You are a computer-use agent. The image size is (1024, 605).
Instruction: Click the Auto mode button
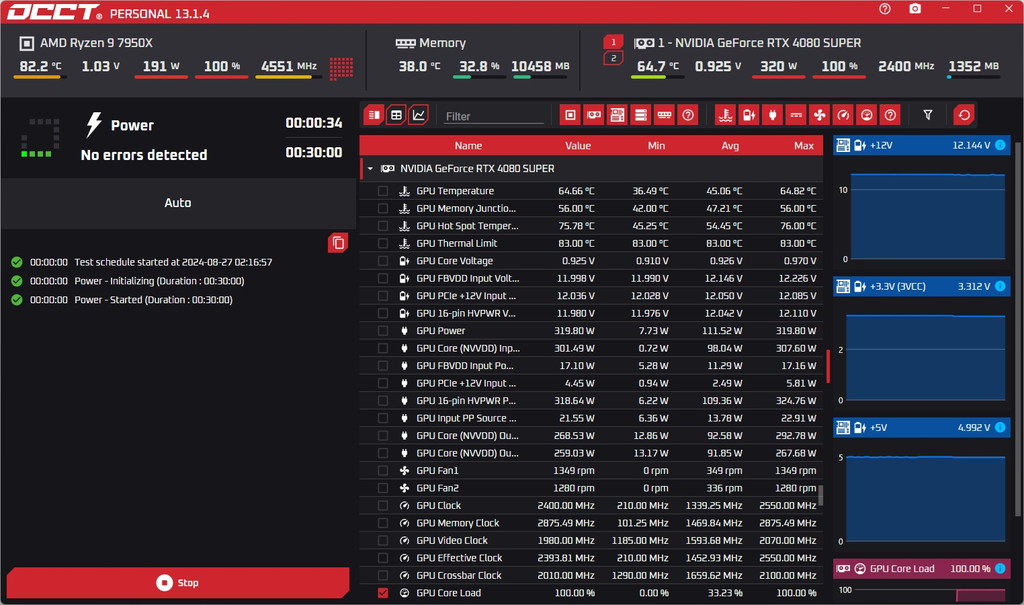178,203
